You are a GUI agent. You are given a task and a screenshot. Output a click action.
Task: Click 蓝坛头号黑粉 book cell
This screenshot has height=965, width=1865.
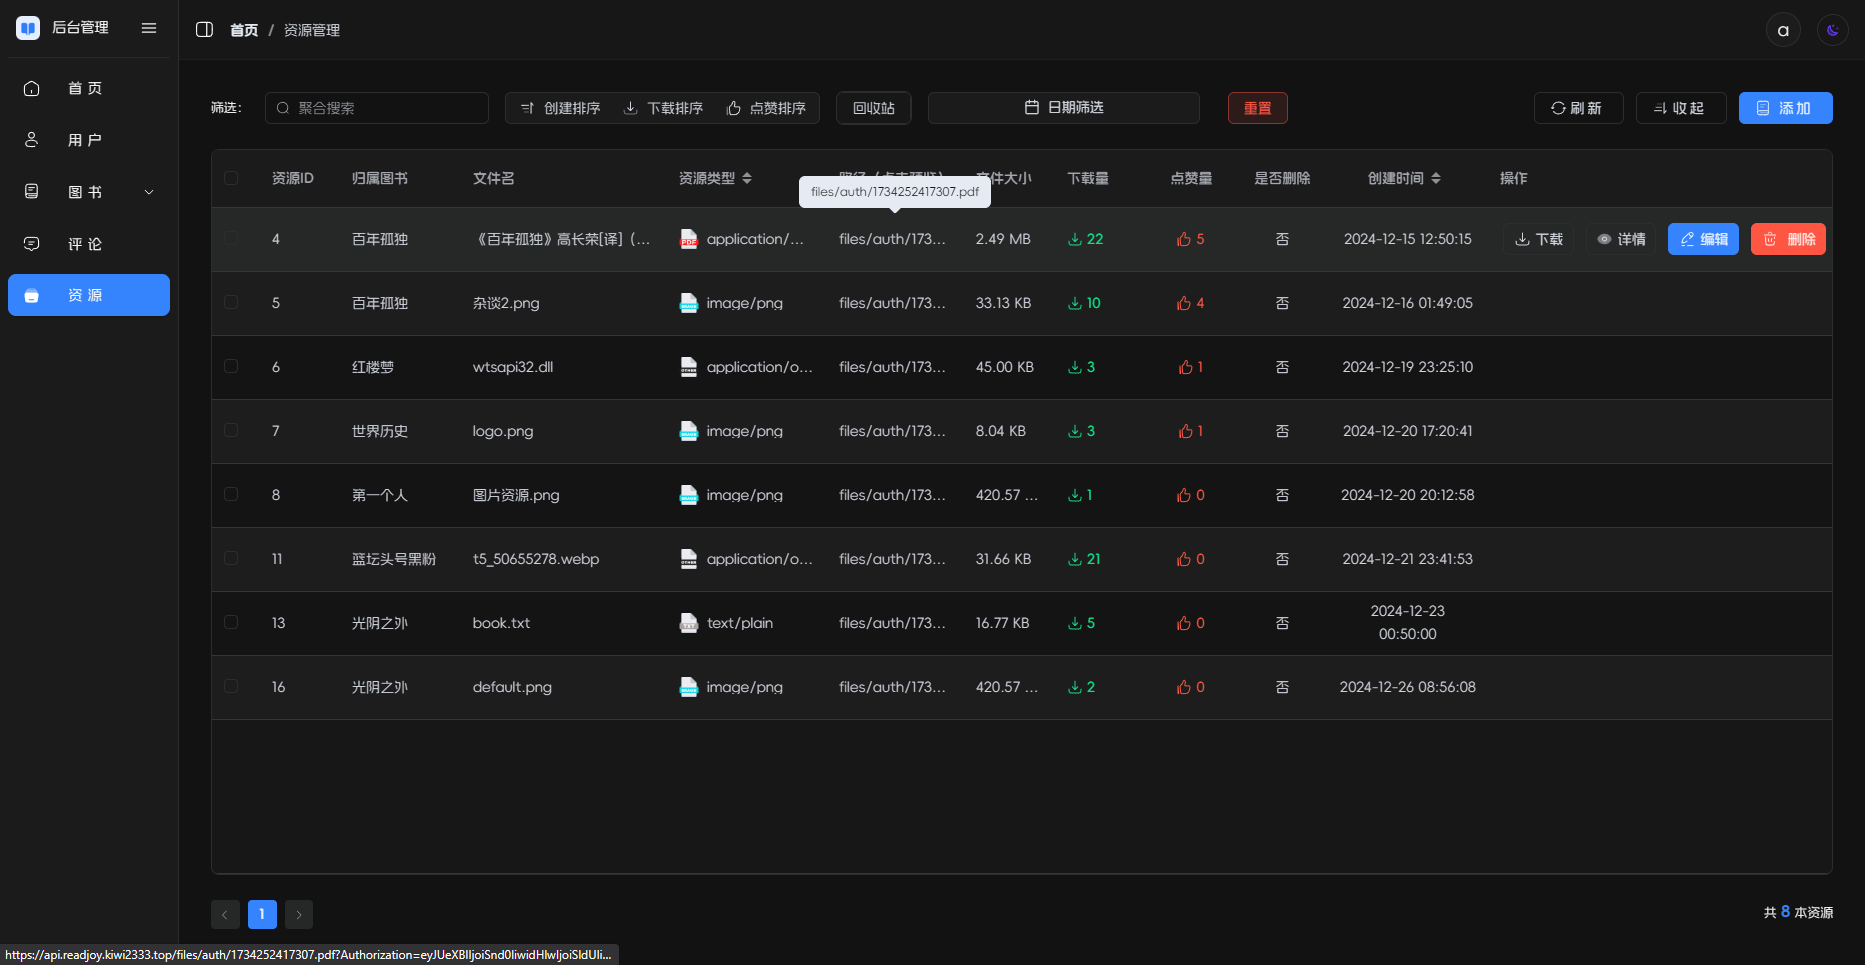[394, 559]
